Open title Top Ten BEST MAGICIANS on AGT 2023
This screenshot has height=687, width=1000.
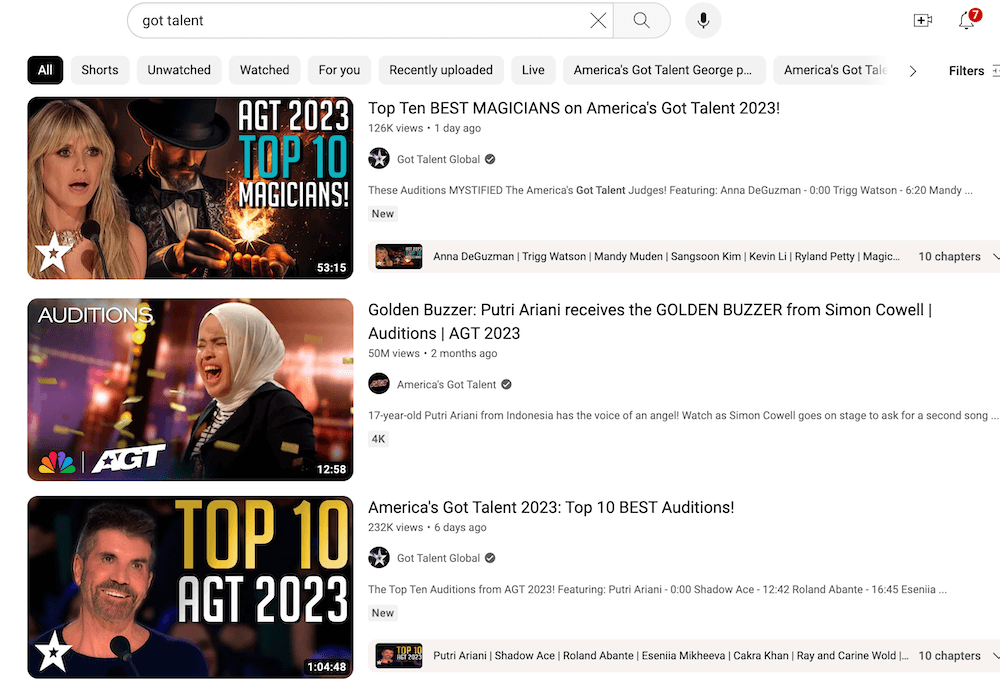[x=574, y=108]
